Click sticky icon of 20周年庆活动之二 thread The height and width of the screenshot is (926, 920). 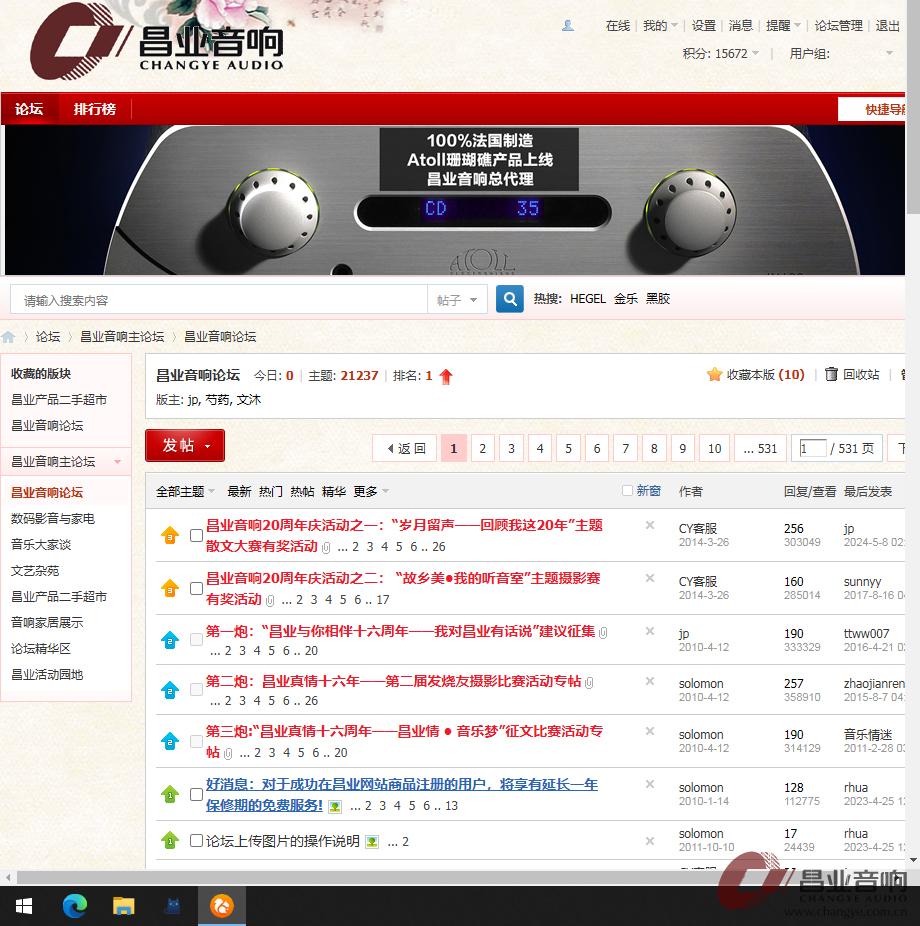click(170, 588)
